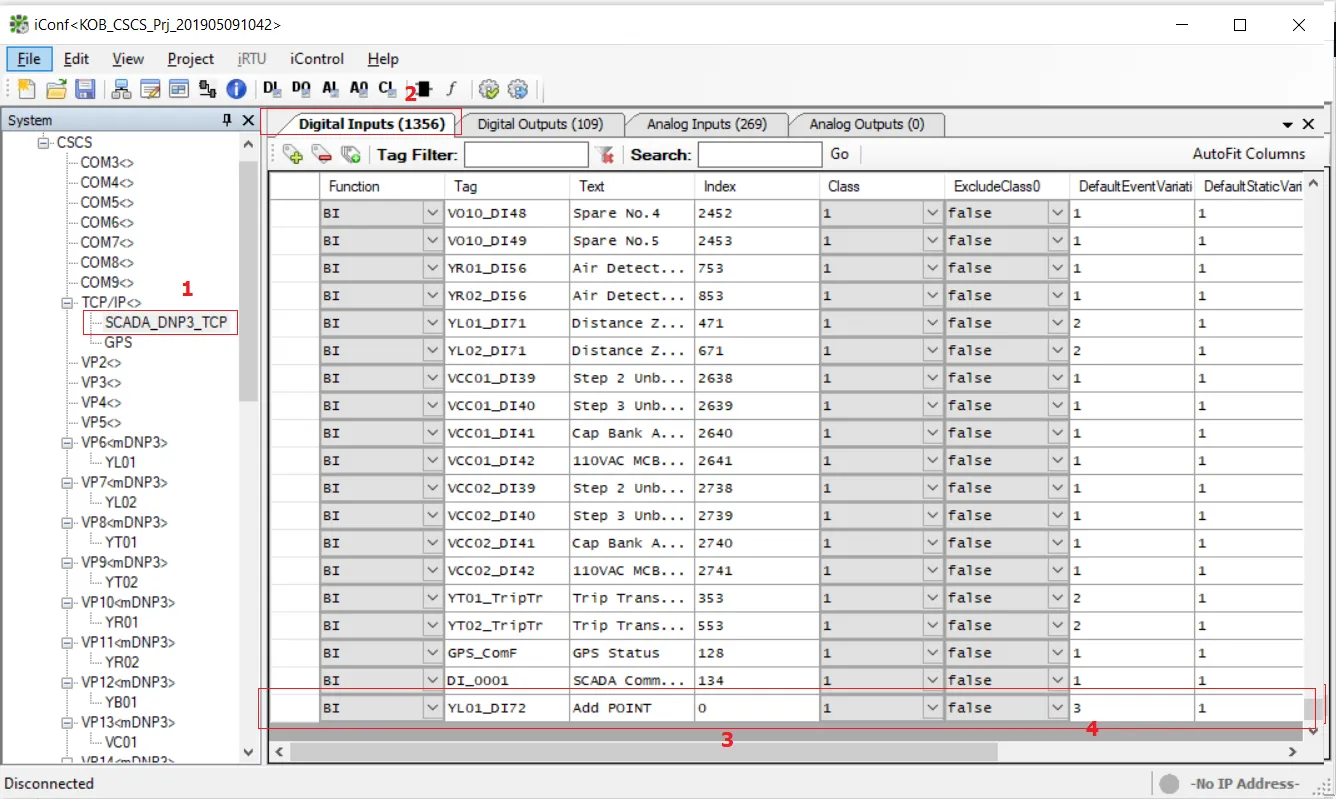
Task: Open Function dropdown for YL01_DI72 row
Action: coord(432,708)
